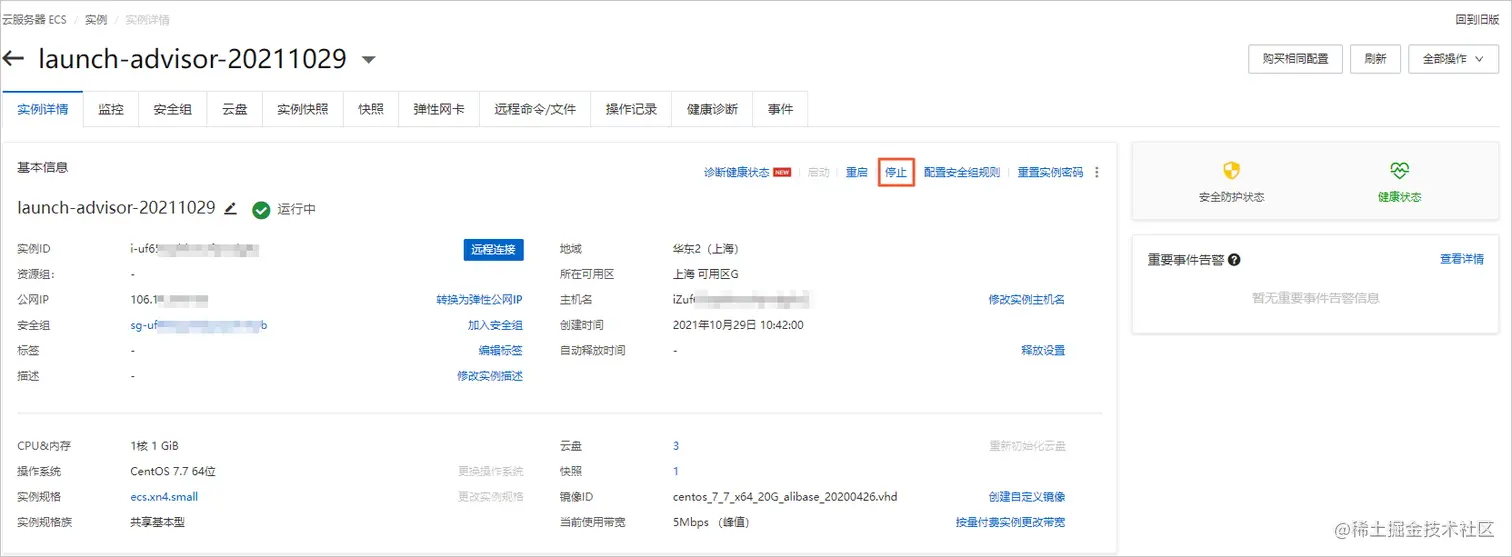The image size is (1512, 557).
Task: Click the zone value 上海 可用区G
Action: (706, 274)
